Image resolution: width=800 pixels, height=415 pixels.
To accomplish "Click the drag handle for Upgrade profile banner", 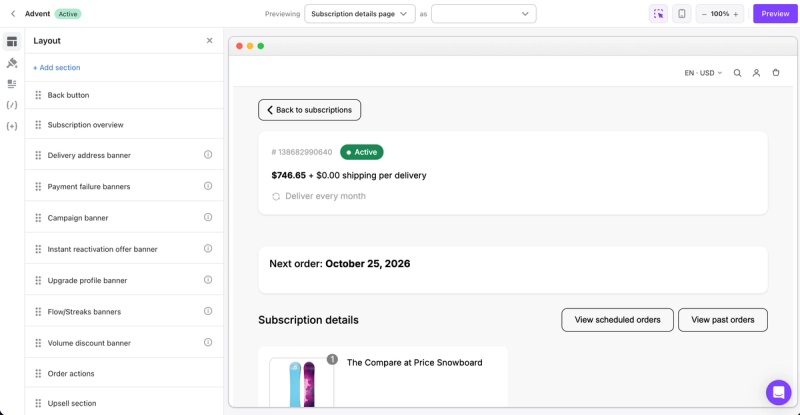I will [x=38, y=280].
